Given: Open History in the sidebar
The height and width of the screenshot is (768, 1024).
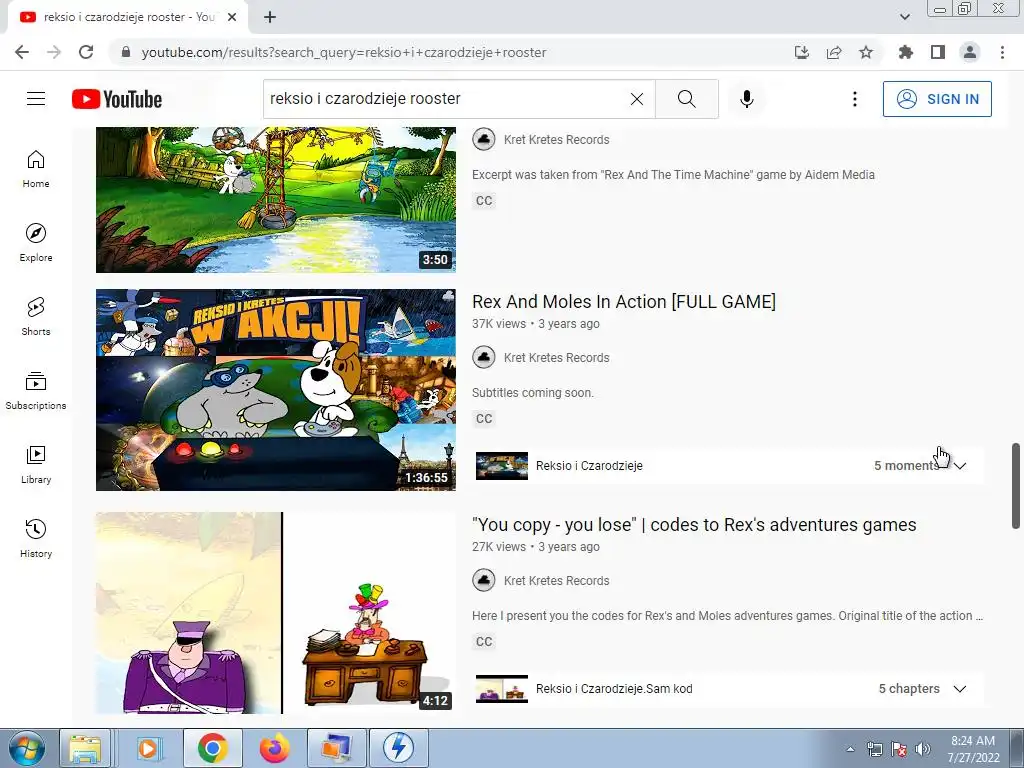Looking at the screenshot, I should coord(36,538).
